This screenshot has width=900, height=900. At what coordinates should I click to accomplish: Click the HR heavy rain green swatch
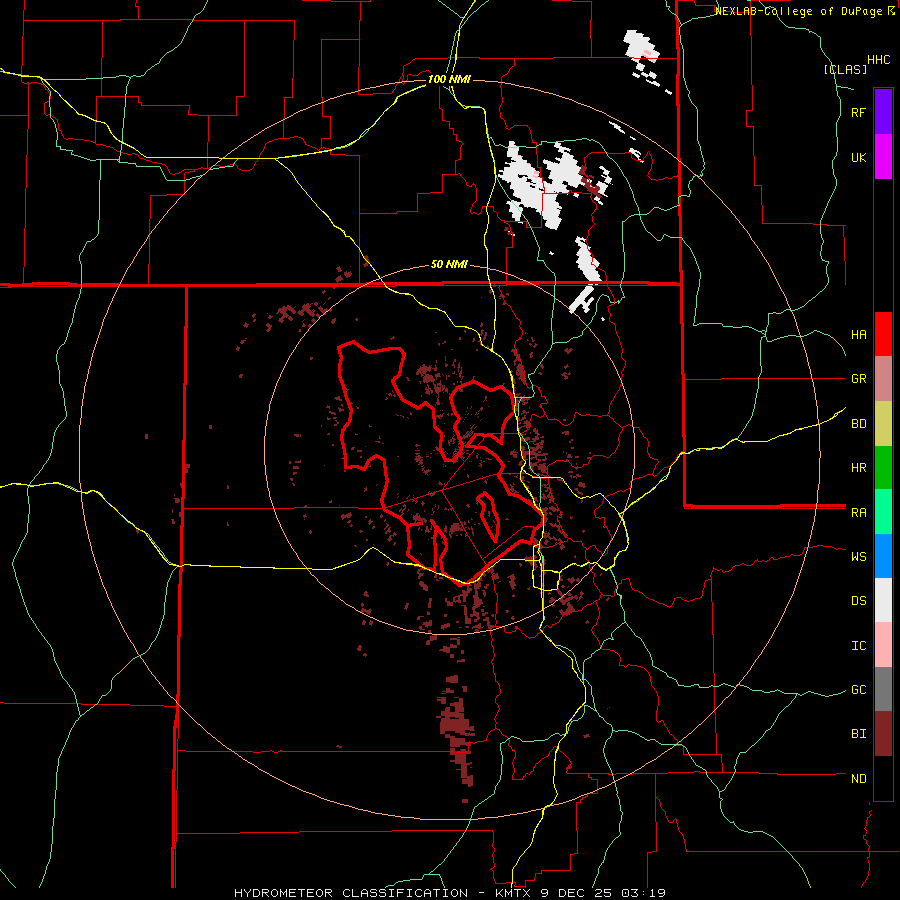click(883, 468)
